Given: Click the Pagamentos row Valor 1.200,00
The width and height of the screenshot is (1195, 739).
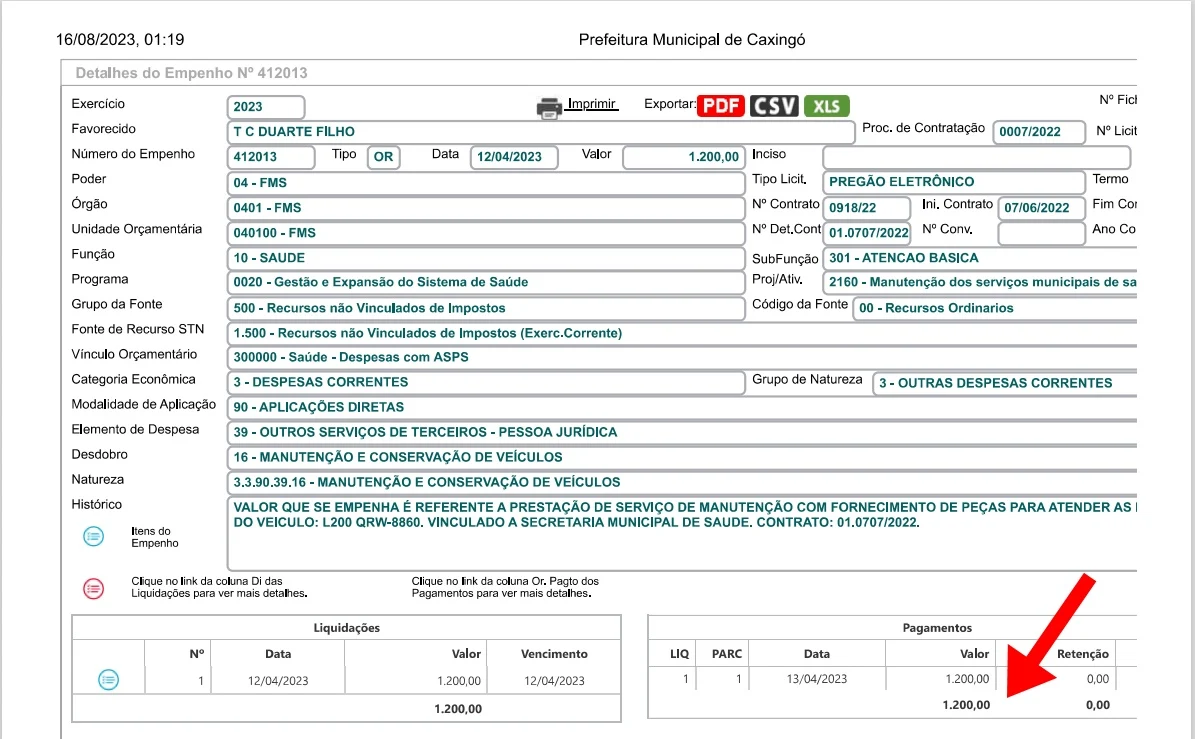Looking at the screenshot, I should click(967, 679).
